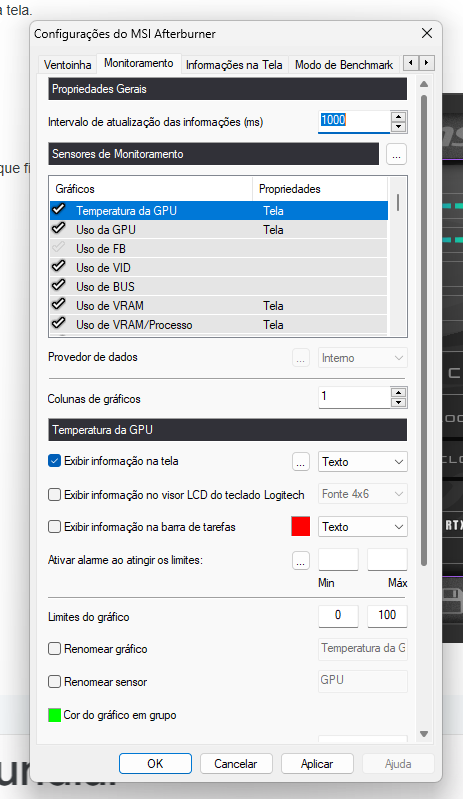Open the alarm limits ellipsis button

301,561
